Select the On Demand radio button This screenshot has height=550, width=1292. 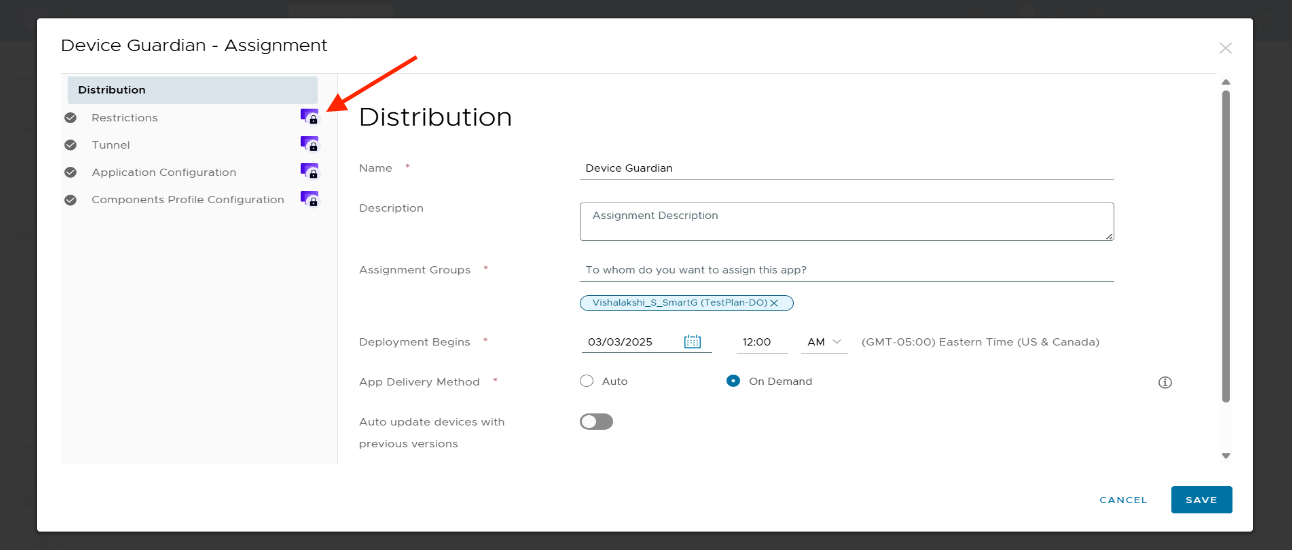733,381
